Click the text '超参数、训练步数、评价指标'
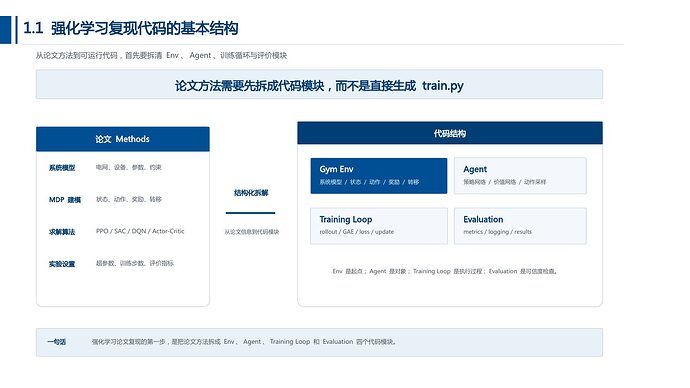 [x=135, y=263]
